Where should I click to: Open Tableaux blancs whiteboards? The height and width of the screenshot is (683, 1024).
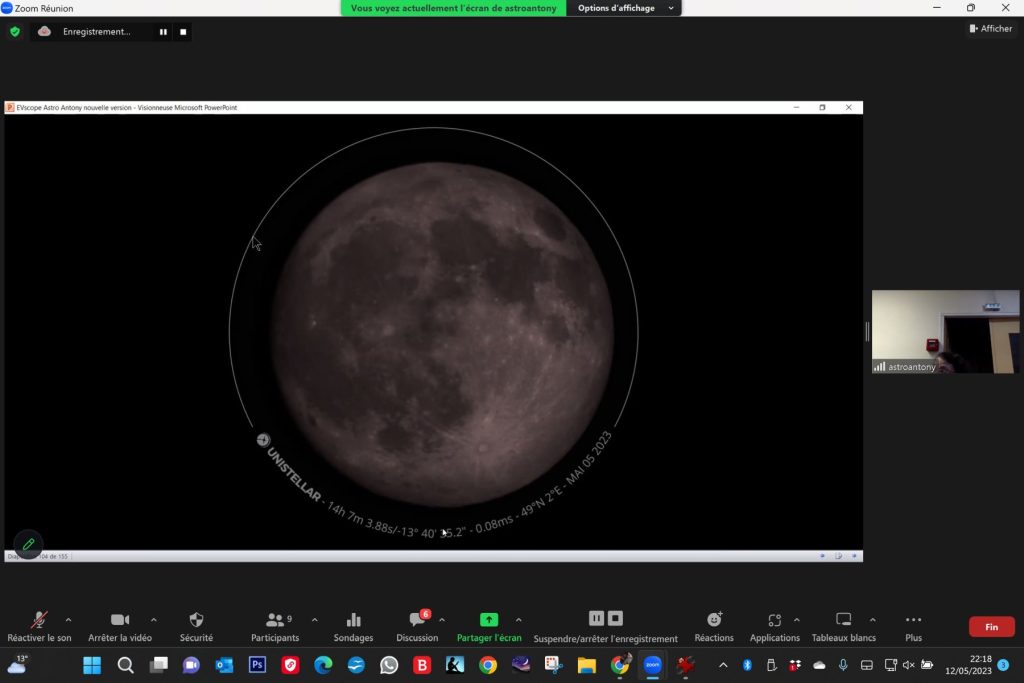click(x=844, y=627)
